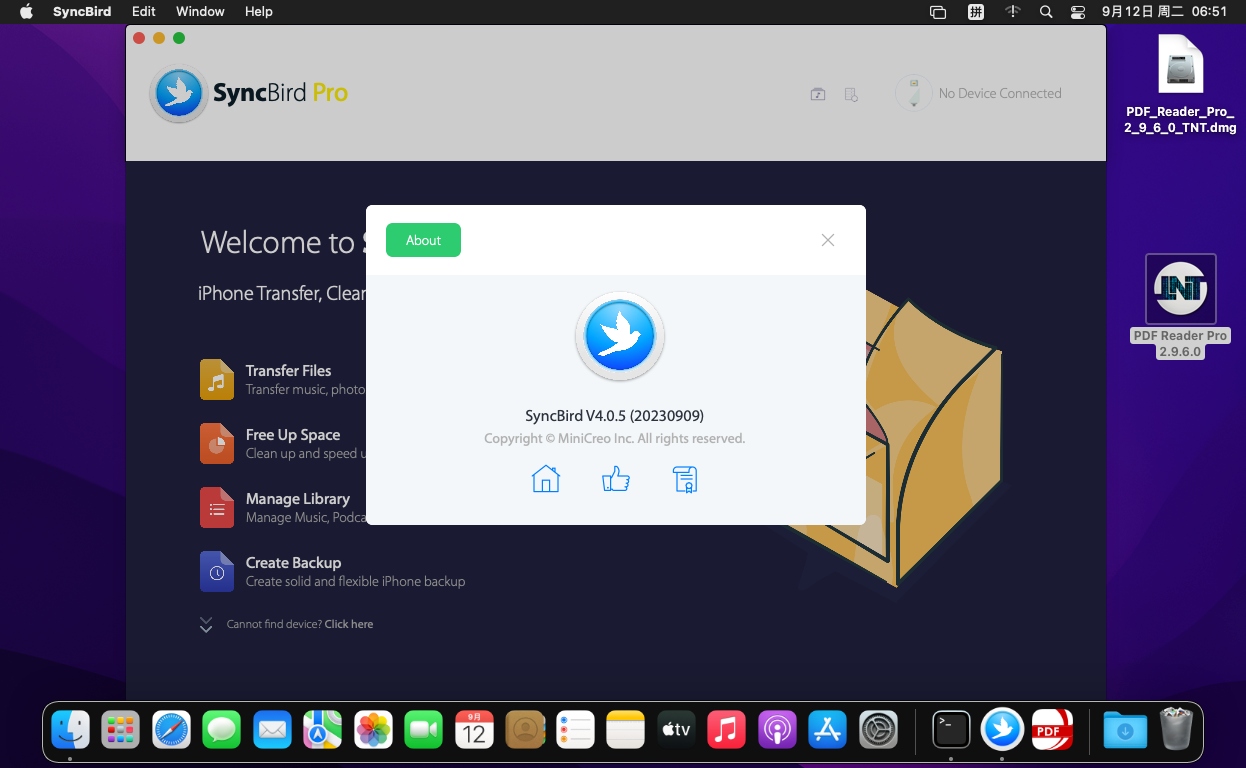Follow the Click here link for device help
This screenshot has width=1246, height=768.
click(x=348, y=624)
